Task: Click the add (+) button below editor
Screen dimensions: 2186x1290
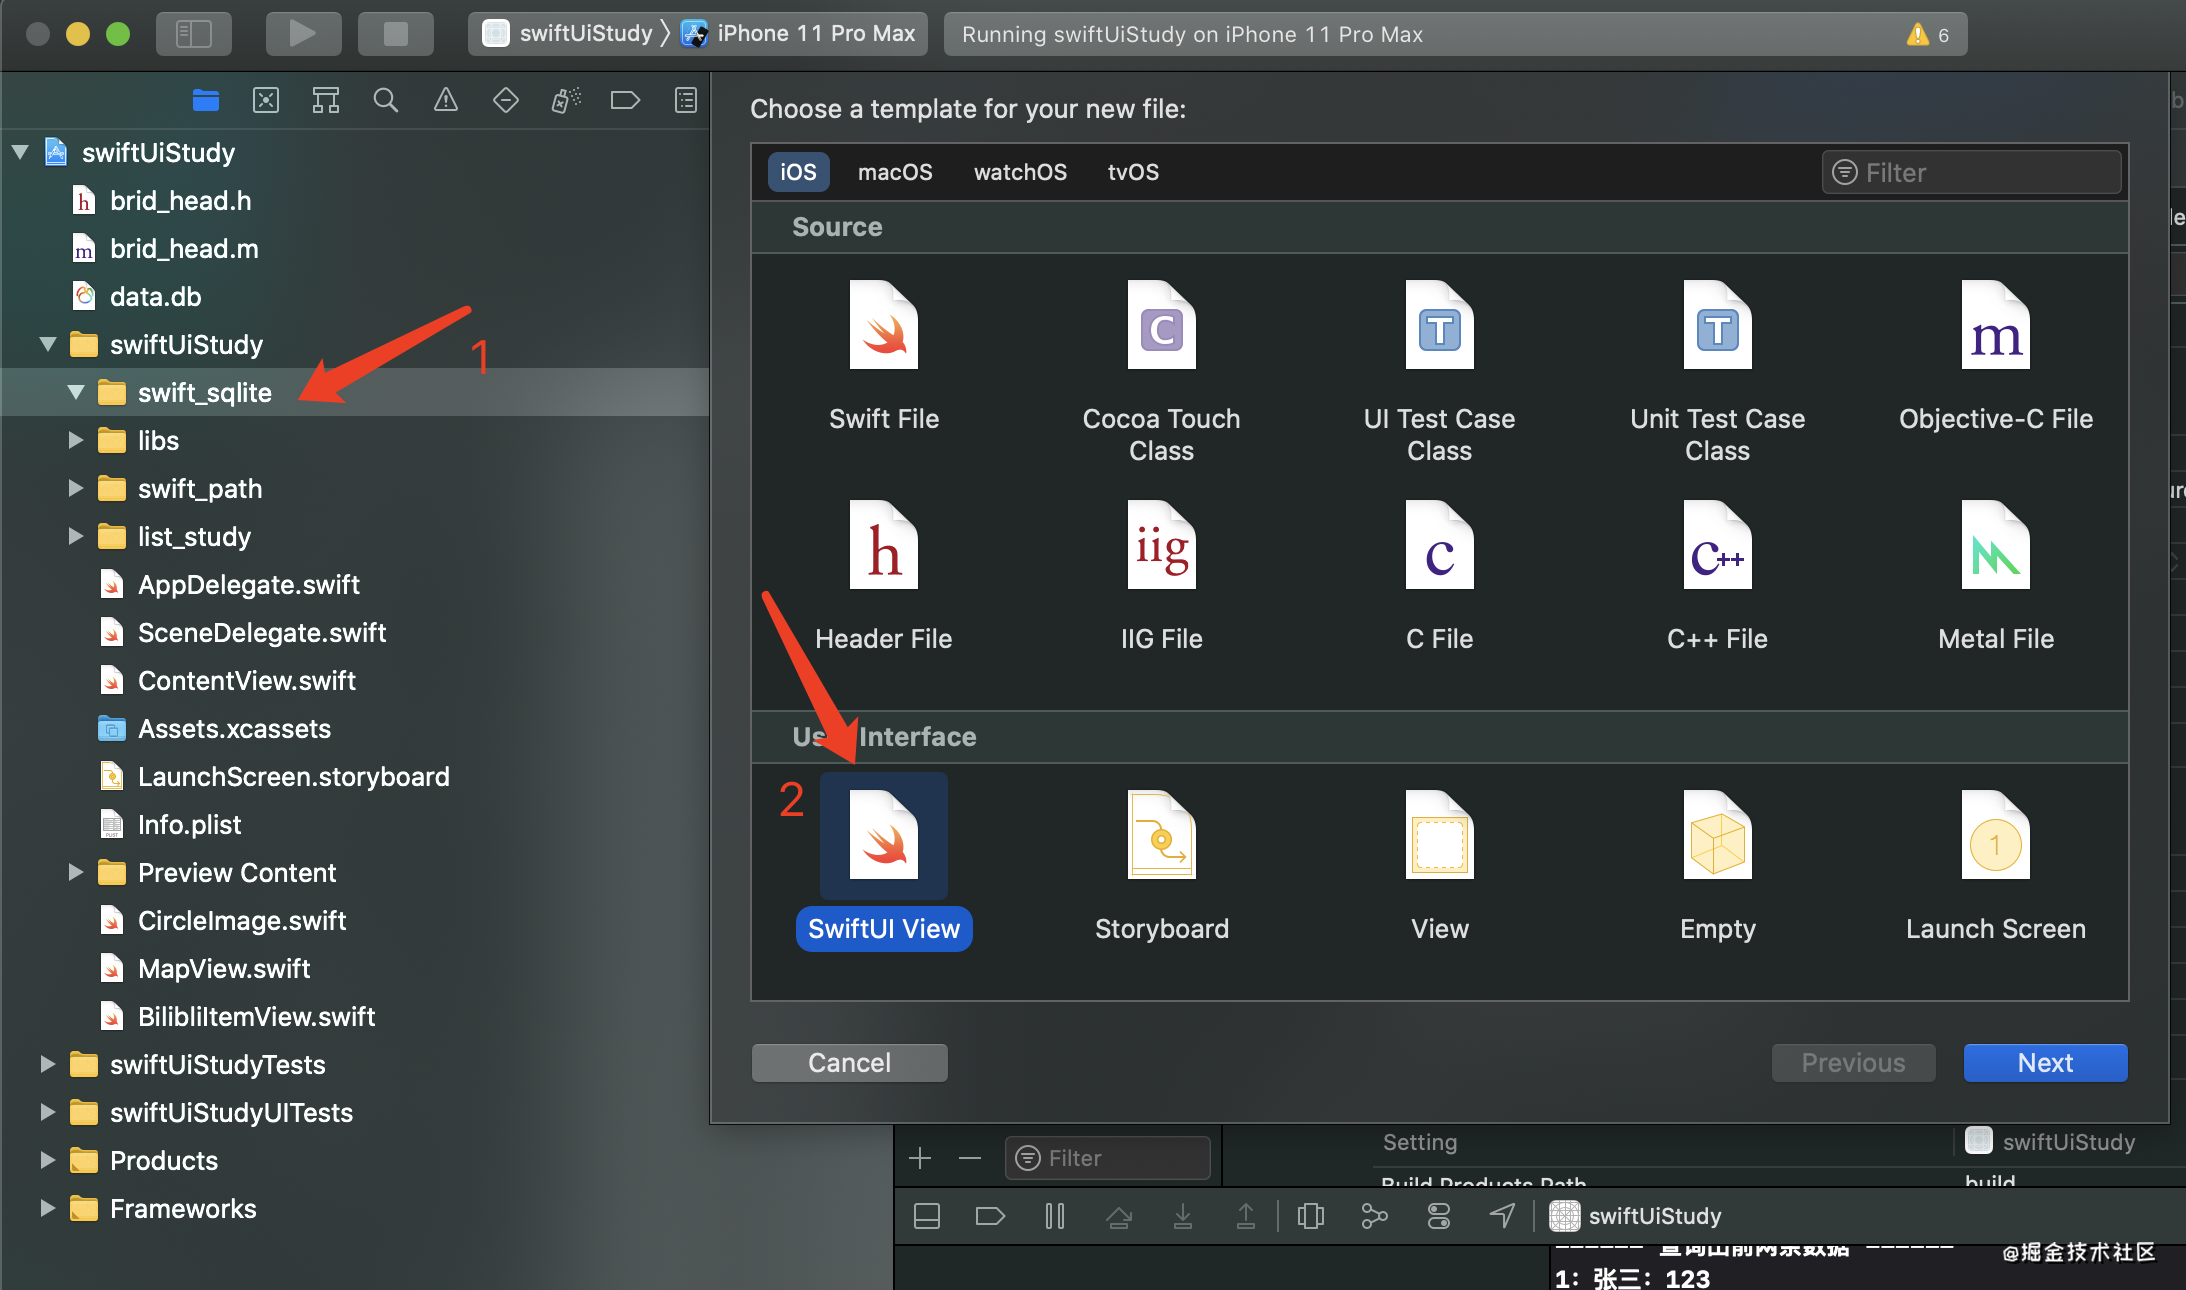Action: (920, 1158)
